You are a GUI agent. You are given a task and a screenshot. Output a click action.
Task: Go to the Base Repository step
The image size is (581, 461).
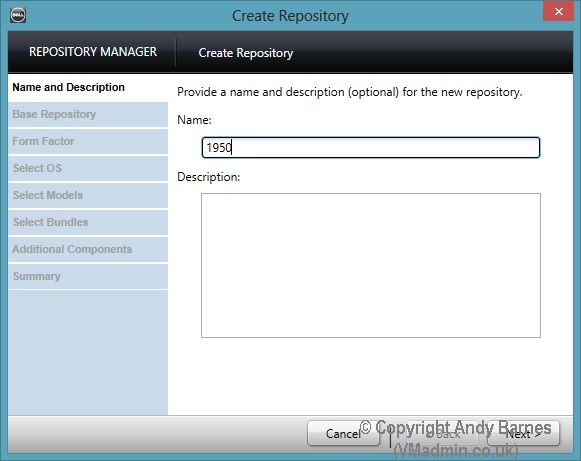pyautogui.click(x=88, y=115)
